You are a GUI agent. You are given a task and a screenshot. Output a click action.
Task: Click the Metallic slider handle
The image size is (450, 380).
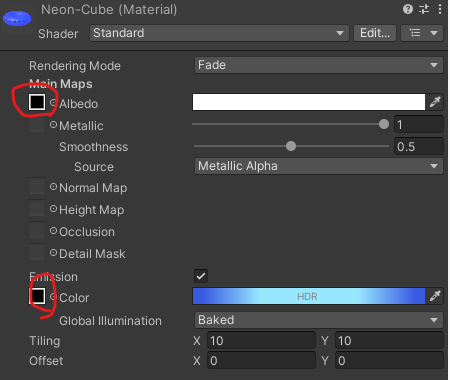point(384,124)
